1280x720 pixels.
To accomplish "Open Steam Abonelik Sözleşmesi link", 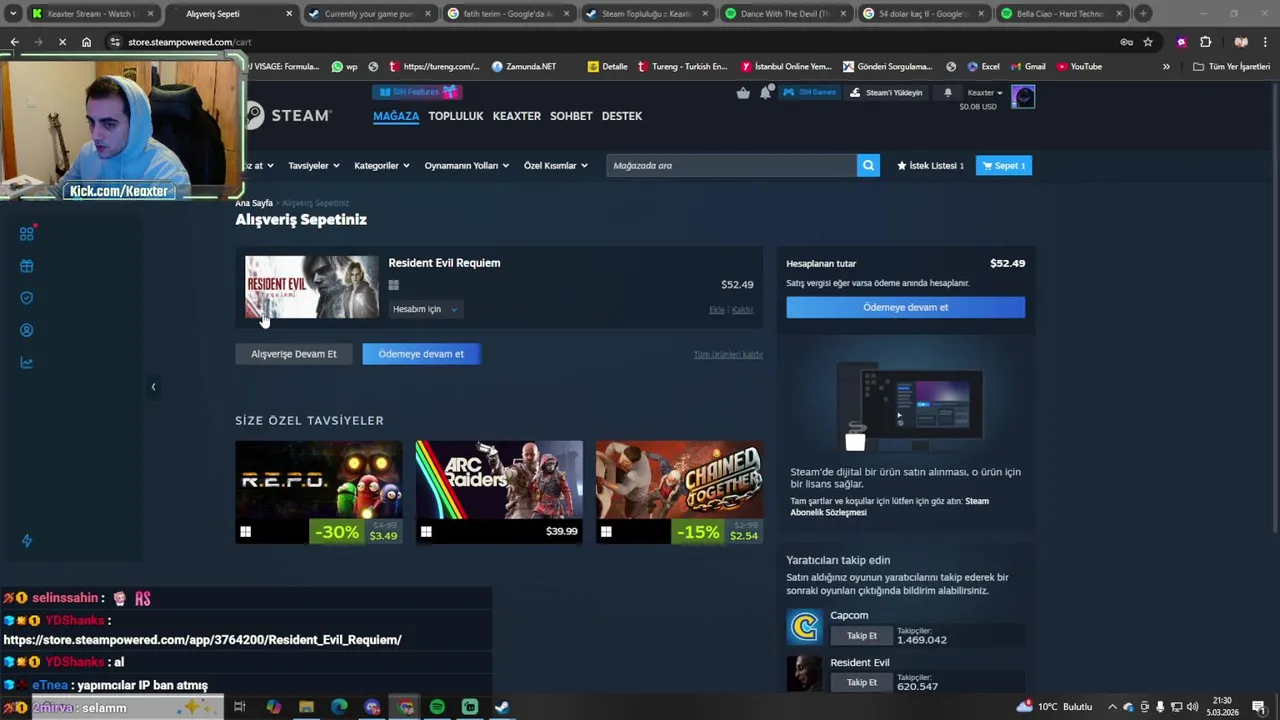I will (889, 507).
